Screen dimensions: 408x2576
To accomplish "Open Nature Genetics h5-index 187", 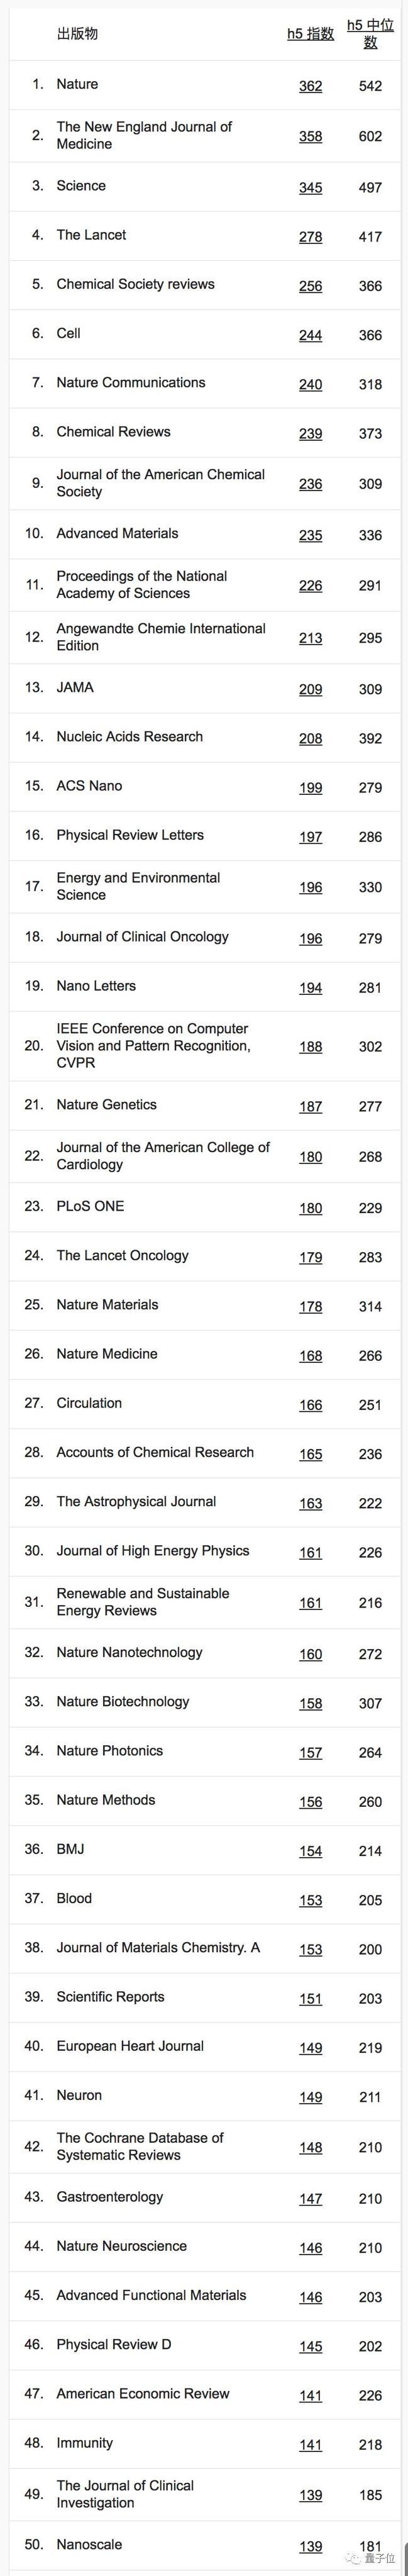I will [310, 1106].
